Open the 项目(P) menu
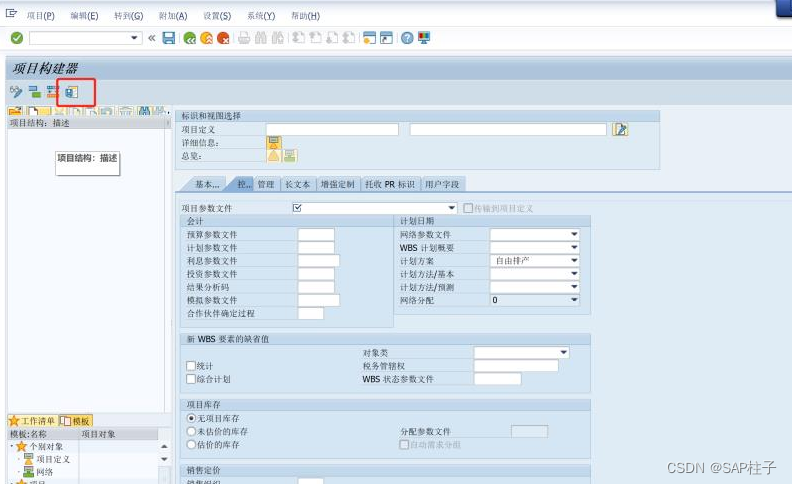 pyautogui.click(x=40, y=16)
